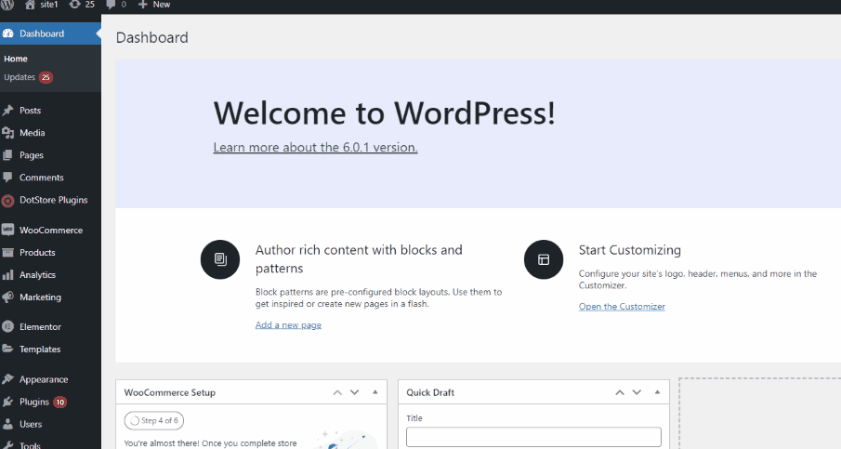Image resolution: width=841 pixels, height=449 pixels.
Task: Open the Marketing menu label
Action: [40, 297]
